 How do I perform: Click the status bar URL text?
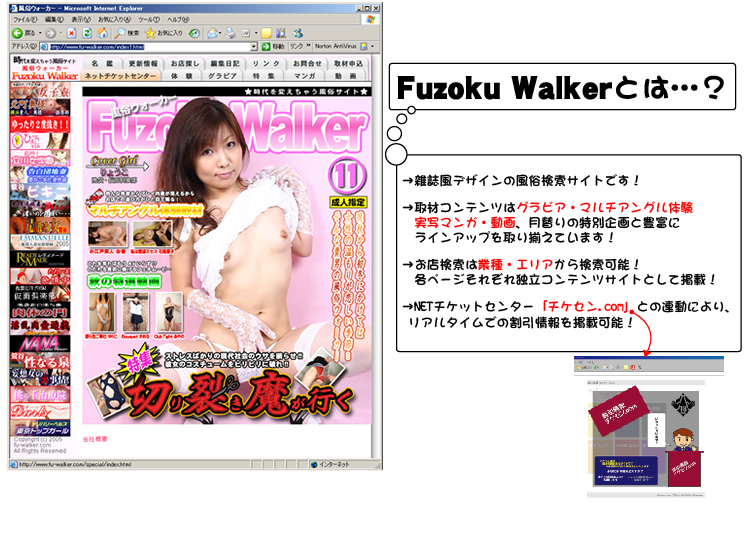pyautogui.click(x=75, y=464)
